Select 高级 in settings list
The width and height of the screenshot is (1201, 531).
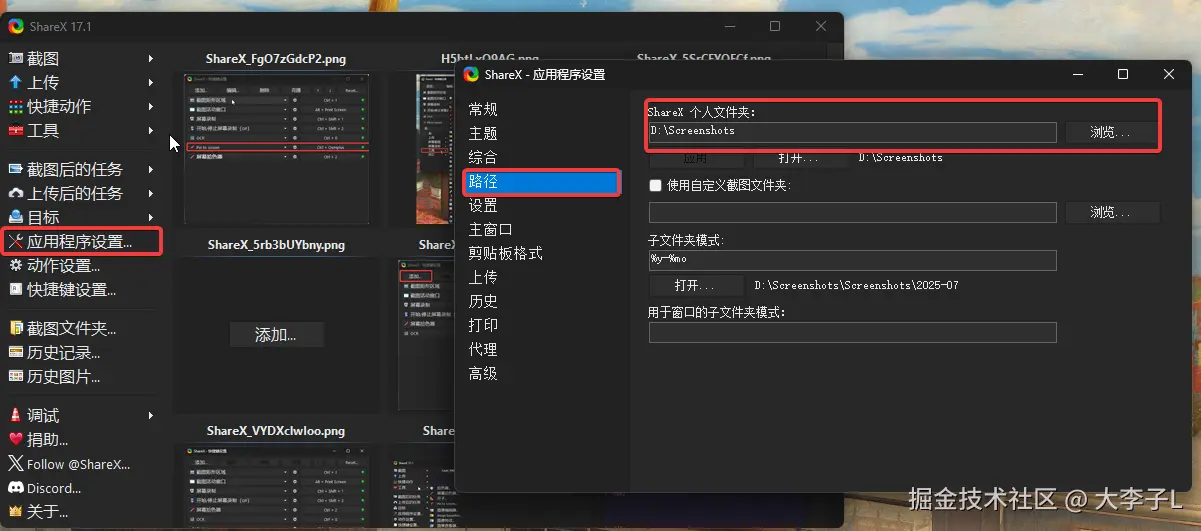[x=483, y=373]
